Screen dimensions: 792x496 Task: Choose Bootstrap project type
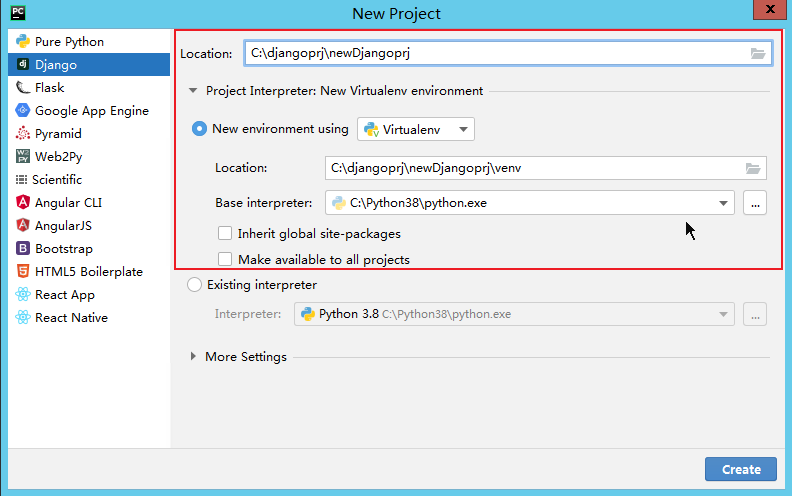[89, 248]
